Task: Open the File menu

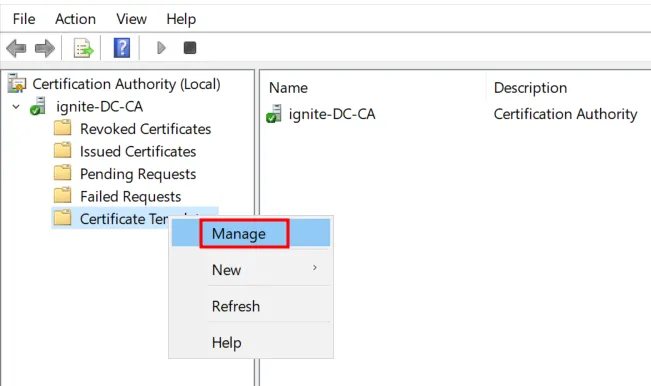Action: 24,19
